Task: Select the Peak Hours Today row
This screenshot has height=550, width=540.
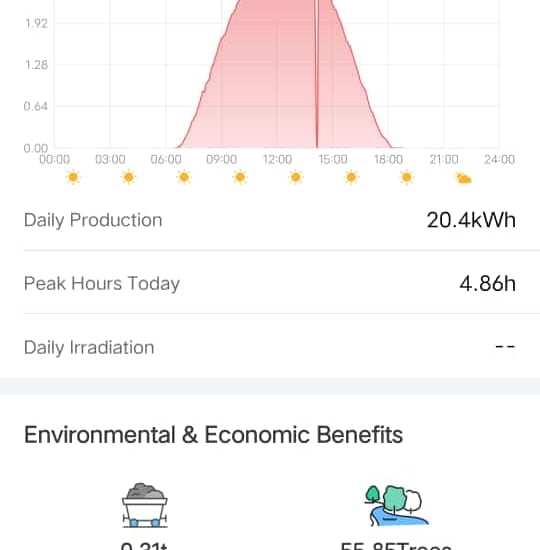Action: click(x=270, y=283)
